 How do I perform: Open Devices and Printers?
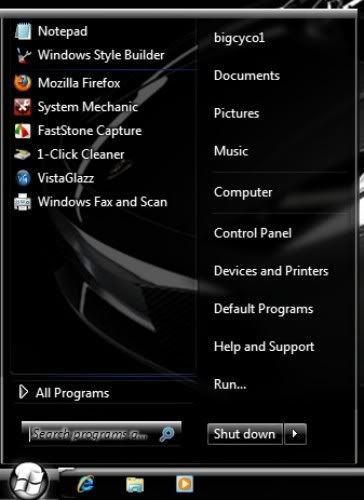point(271,271)
